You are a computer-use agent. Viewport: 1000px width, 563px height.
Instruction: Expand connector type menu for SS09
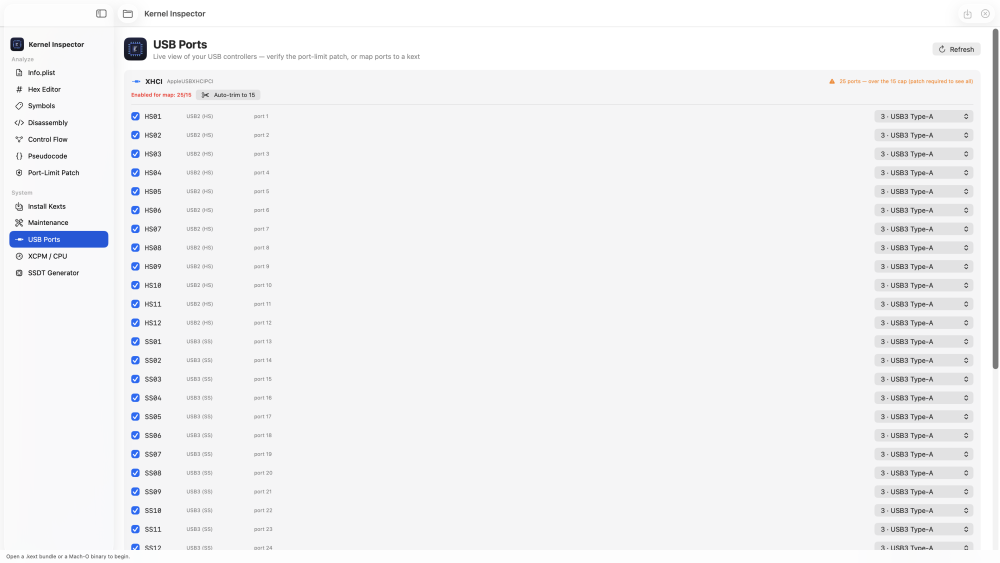(x=923, y=492)
